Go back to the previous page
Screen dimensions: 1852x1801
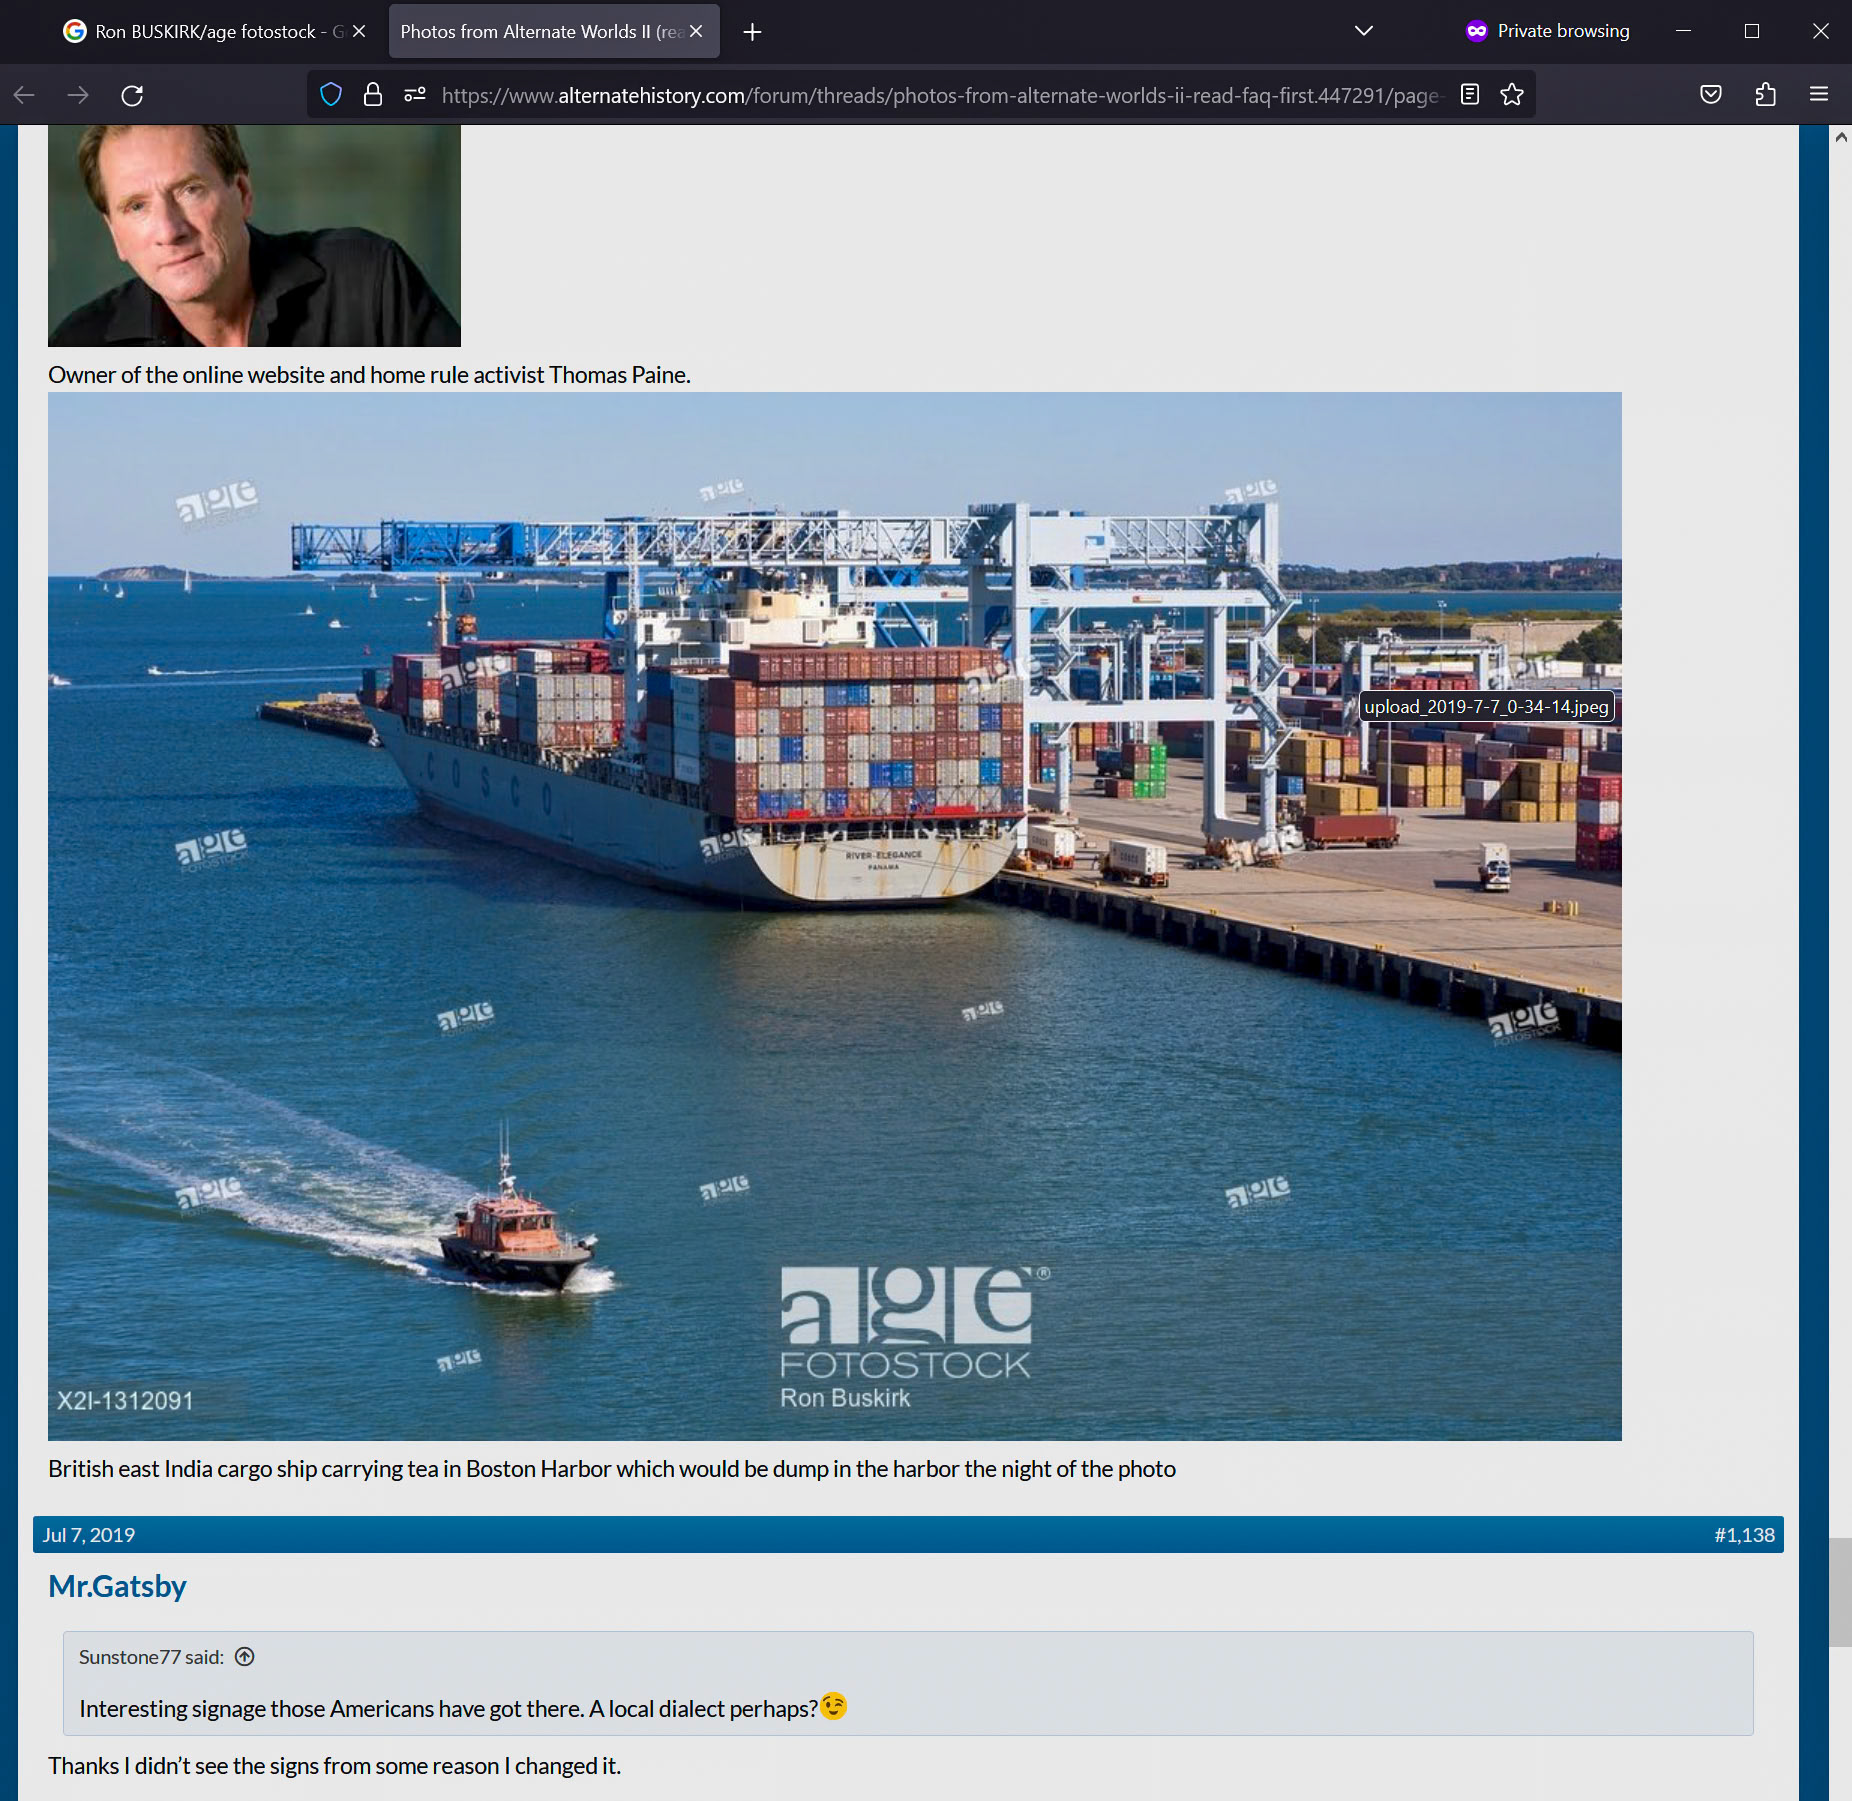tap(25, 95)
